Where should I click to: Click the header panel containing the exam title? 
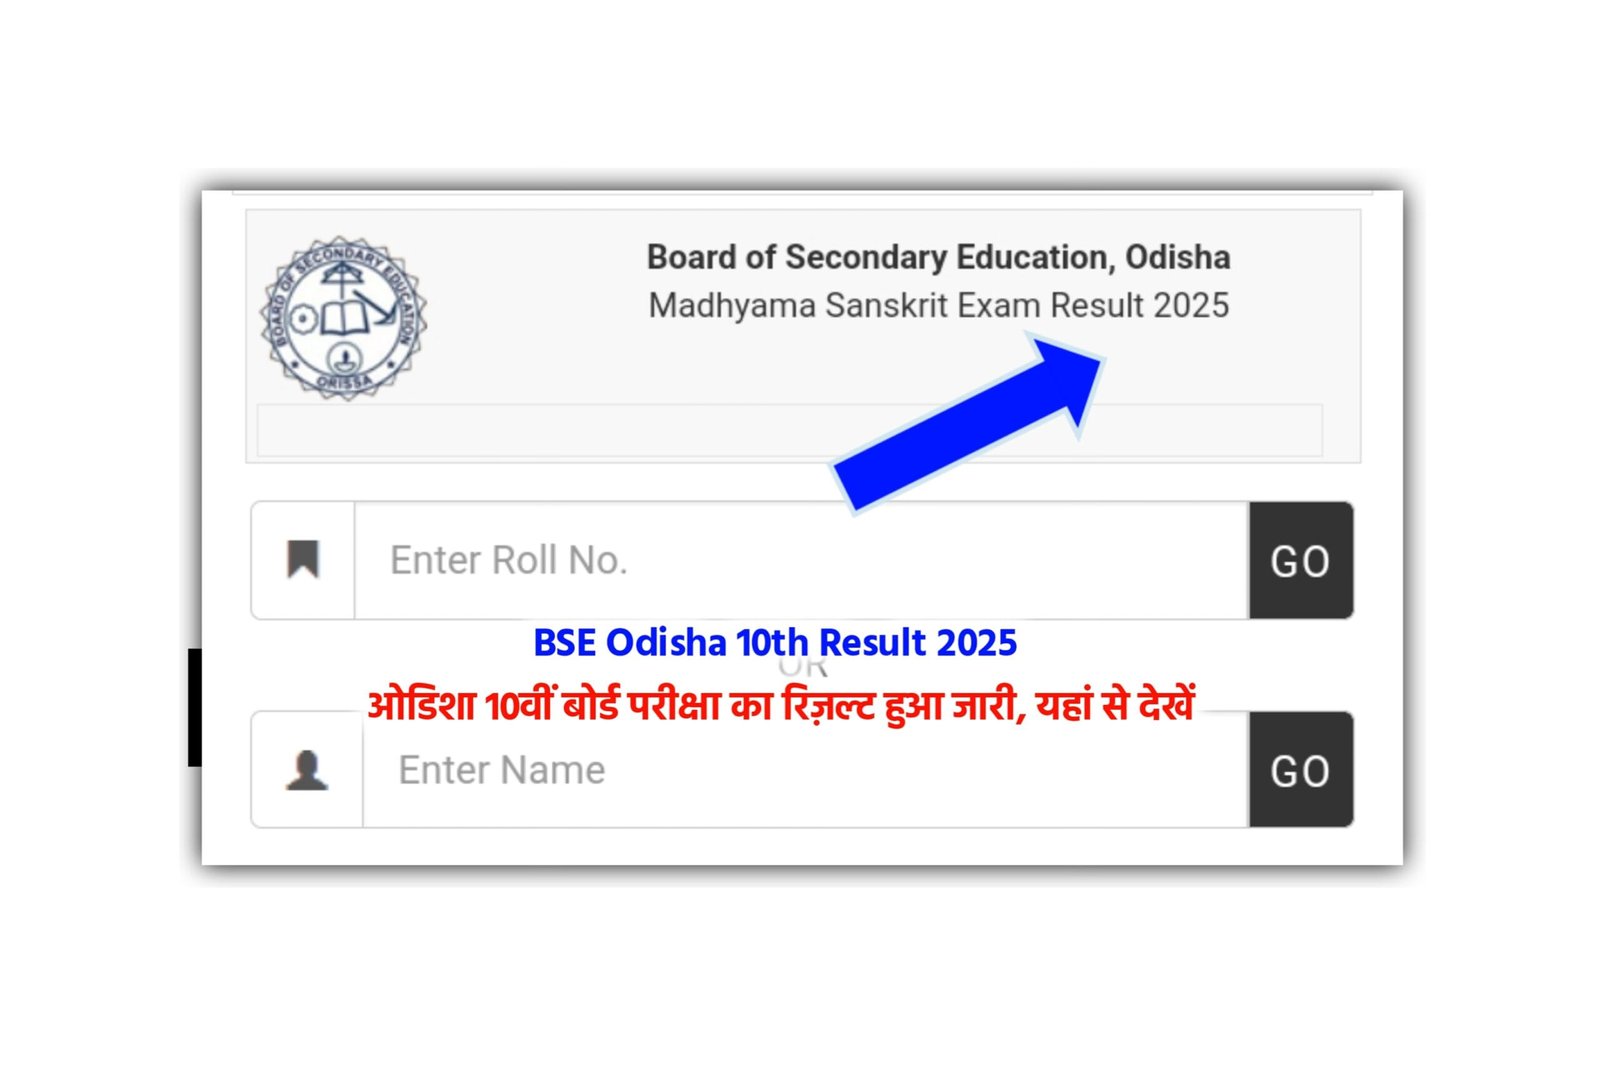pos(800,330)
